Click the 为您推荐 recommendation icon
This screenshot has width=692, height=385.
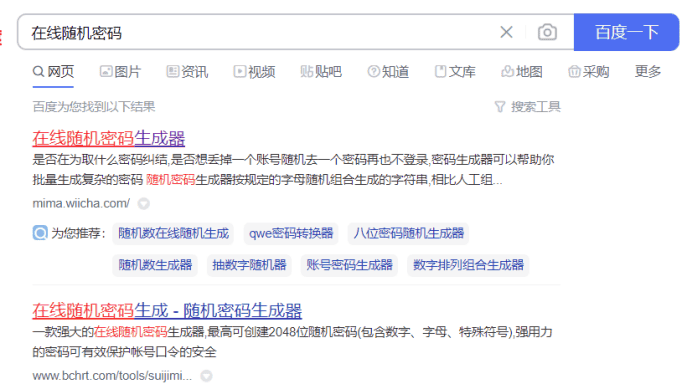(x=40, y=233)
